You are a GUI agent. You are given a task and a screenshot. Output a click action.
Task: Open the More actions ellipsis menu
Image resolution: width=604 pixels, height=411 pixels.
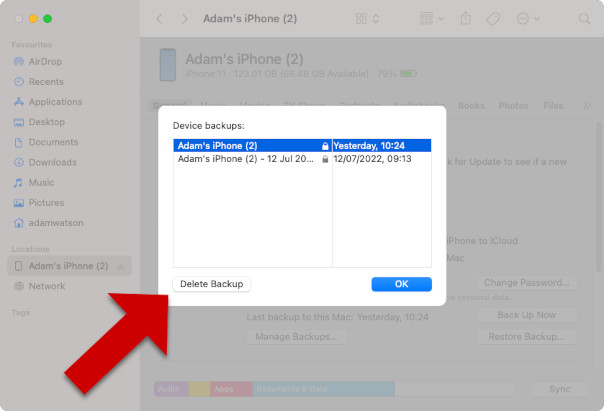pyautogui.click(x=528, y=18)
